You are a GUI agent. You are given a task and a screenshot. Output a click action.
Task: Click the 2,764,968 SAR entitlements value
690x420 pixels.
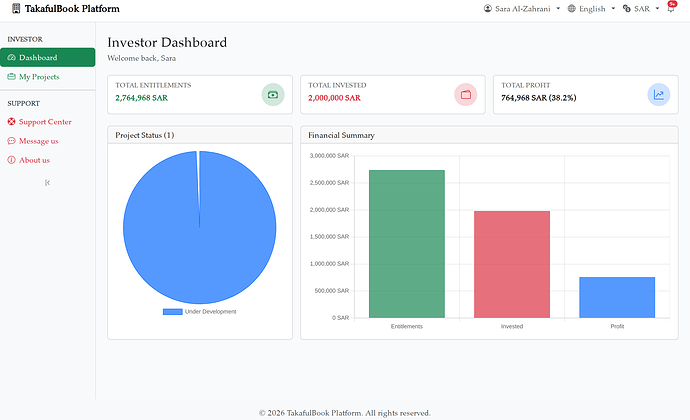[141, 98]
